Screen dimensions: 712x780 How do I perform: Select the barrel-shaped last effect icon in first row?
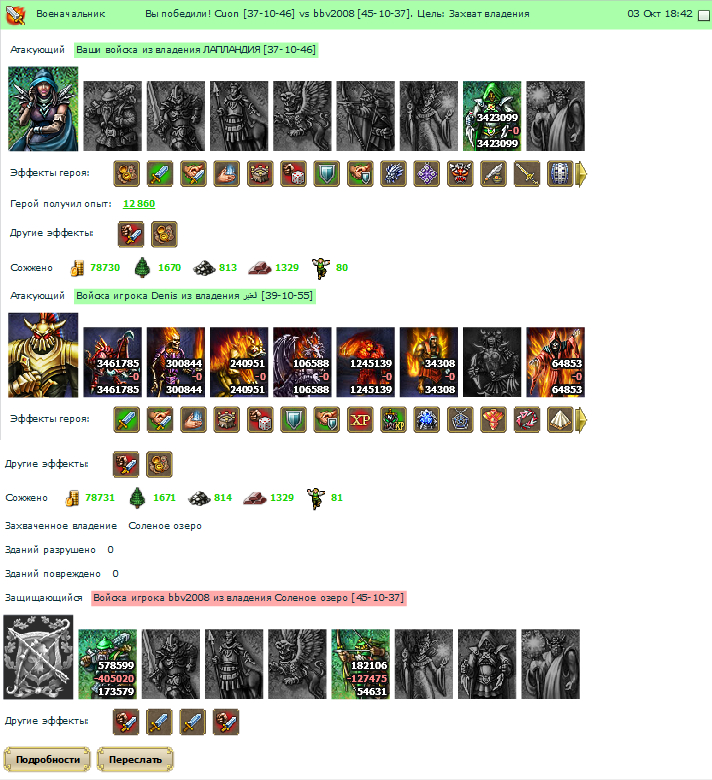click(560, 174)
